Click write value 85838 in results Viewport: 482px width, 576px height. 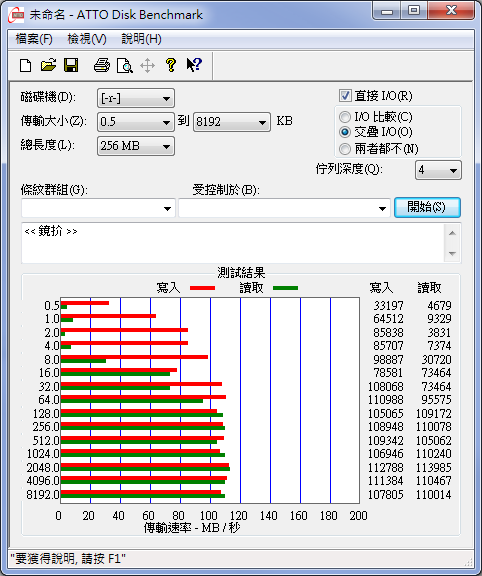pyautogui.click(x=388, y=333)
